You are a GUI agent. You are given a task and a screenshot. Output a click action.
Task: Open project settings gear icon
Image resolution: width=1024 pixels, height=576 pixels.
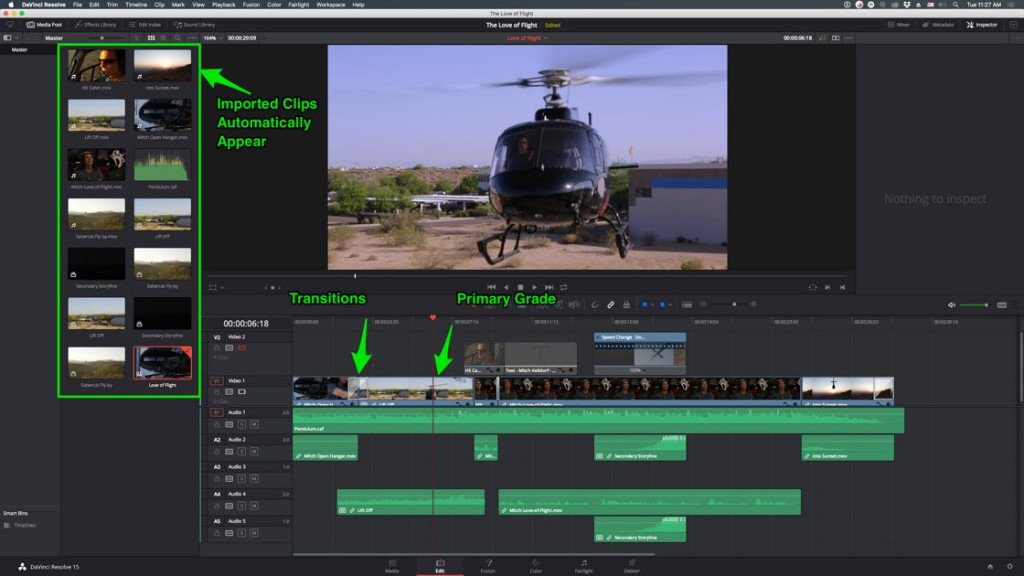(1010, 567)
